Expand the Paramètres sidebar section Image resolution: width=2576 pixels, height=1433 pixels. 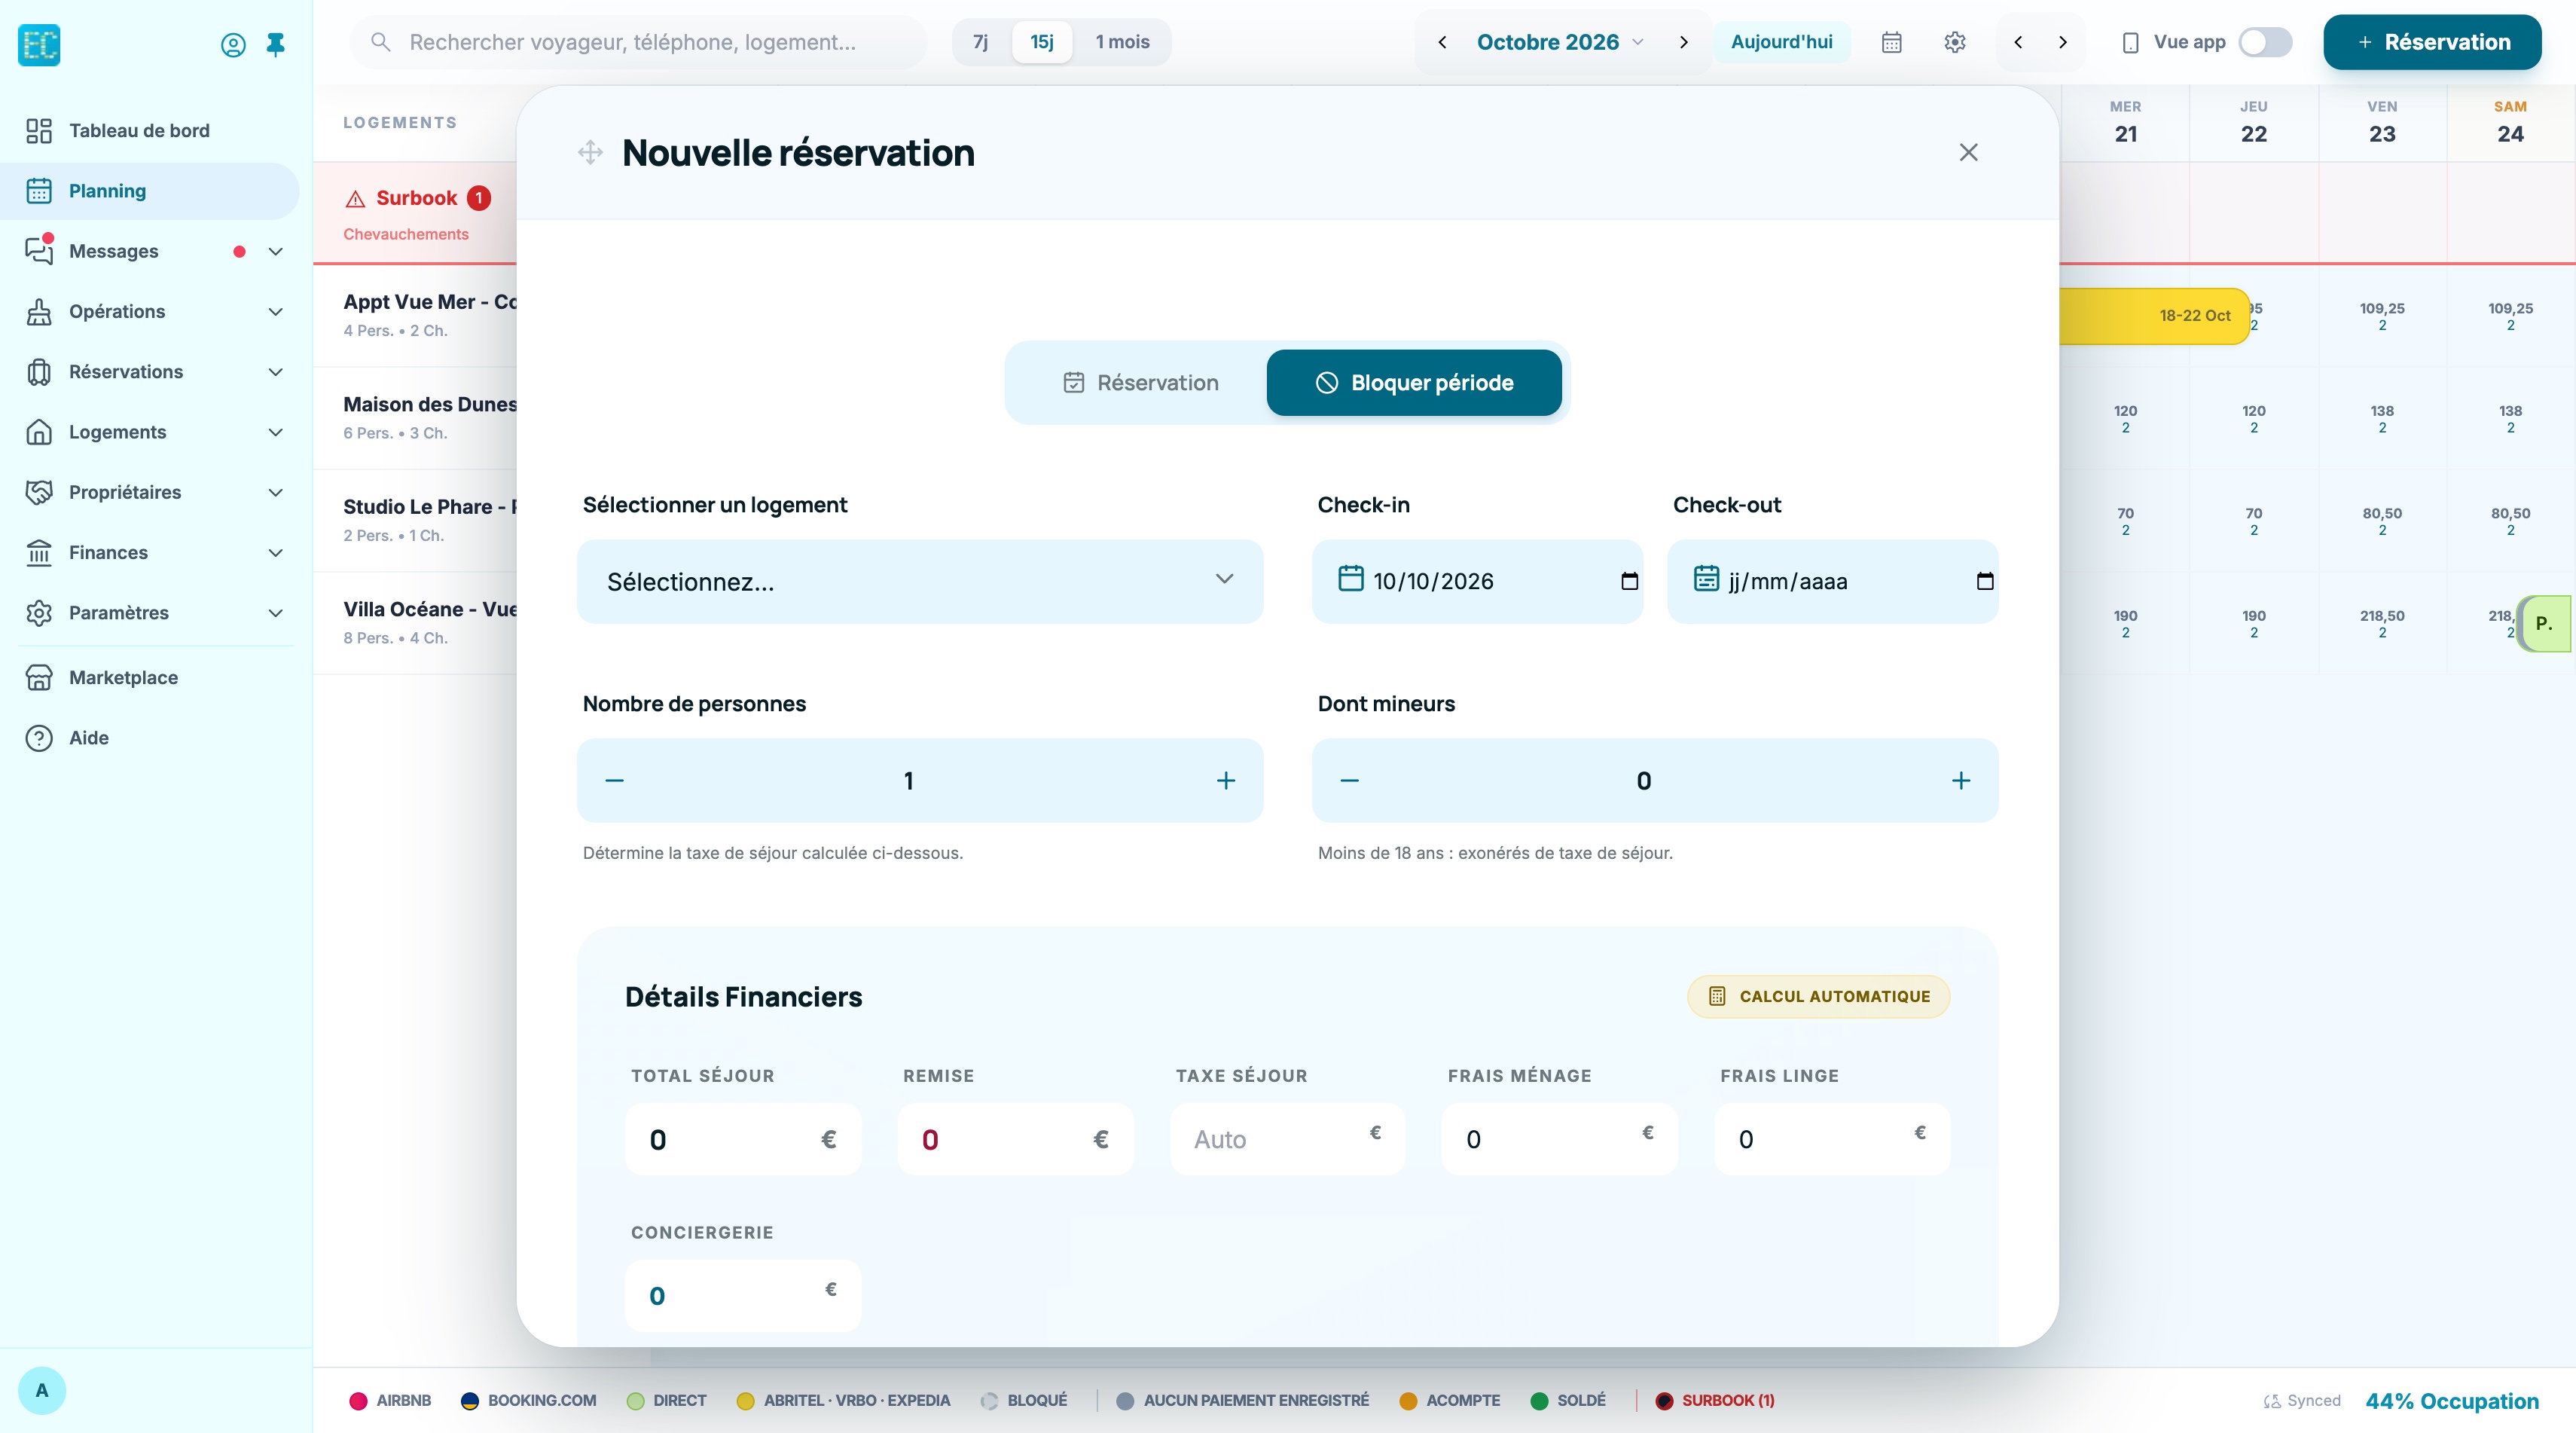(x=276, y=613)
